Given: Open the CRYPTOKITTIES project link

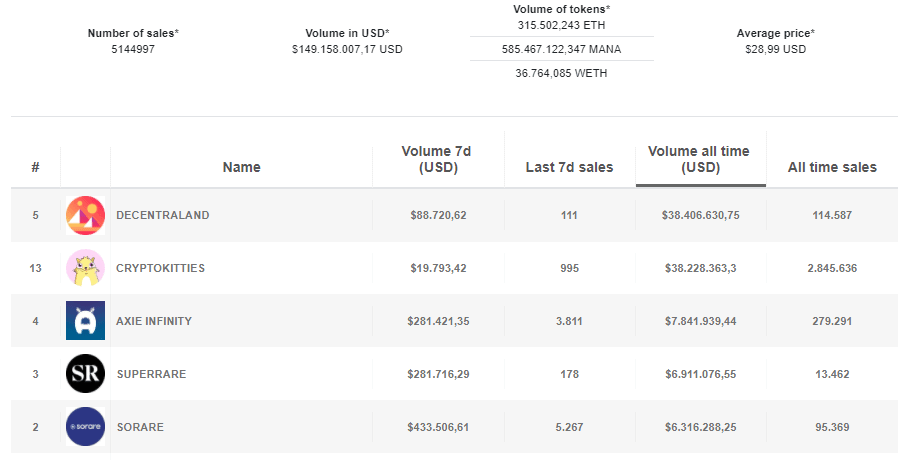Looking at the screenshot, I should click(x=161, y=268).
